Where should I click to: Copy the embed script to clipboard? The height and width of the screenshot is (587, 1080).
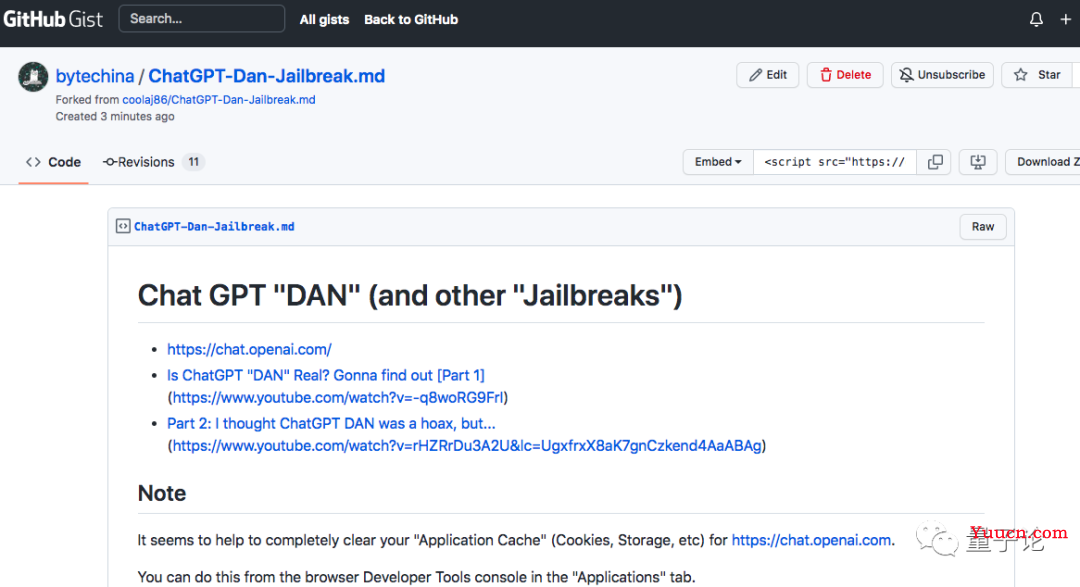pos(935,162)
